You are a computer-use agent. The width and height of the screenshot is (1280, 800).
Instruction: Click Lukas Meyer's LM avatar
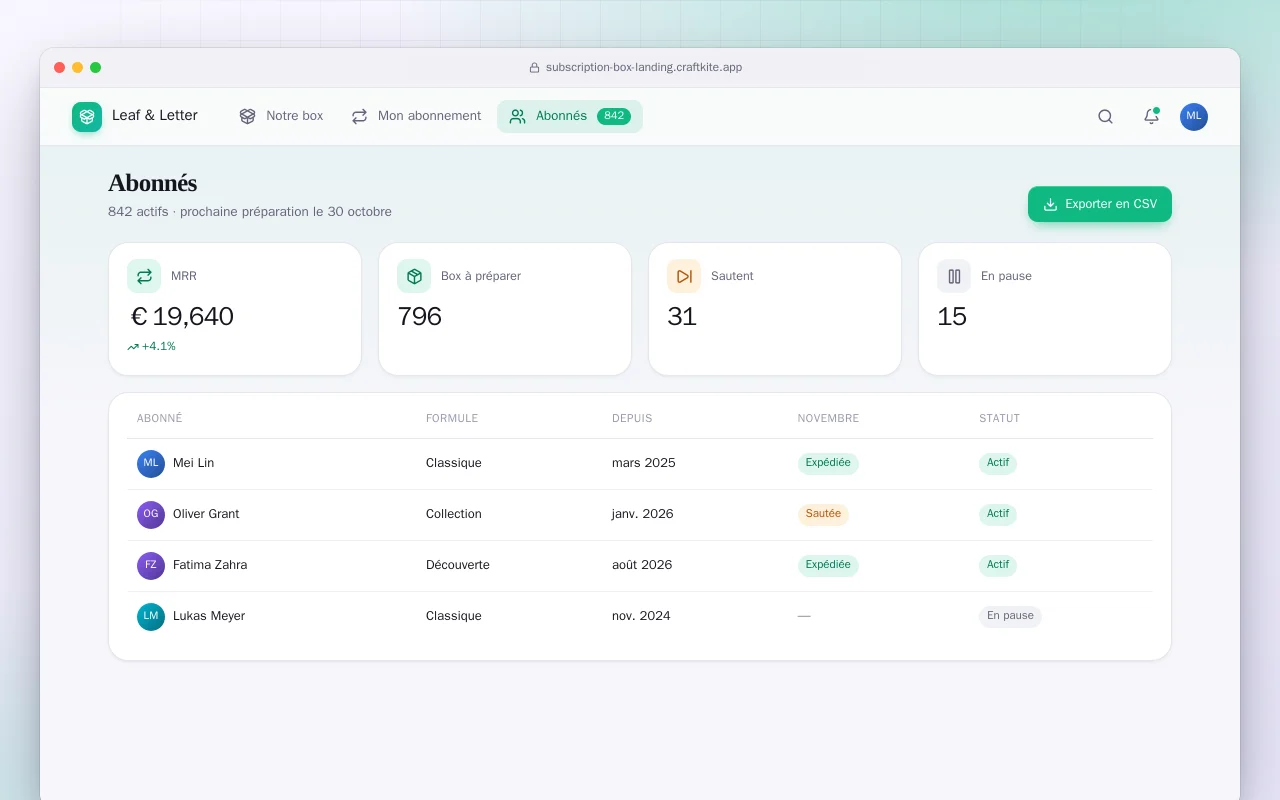point(151,616)
